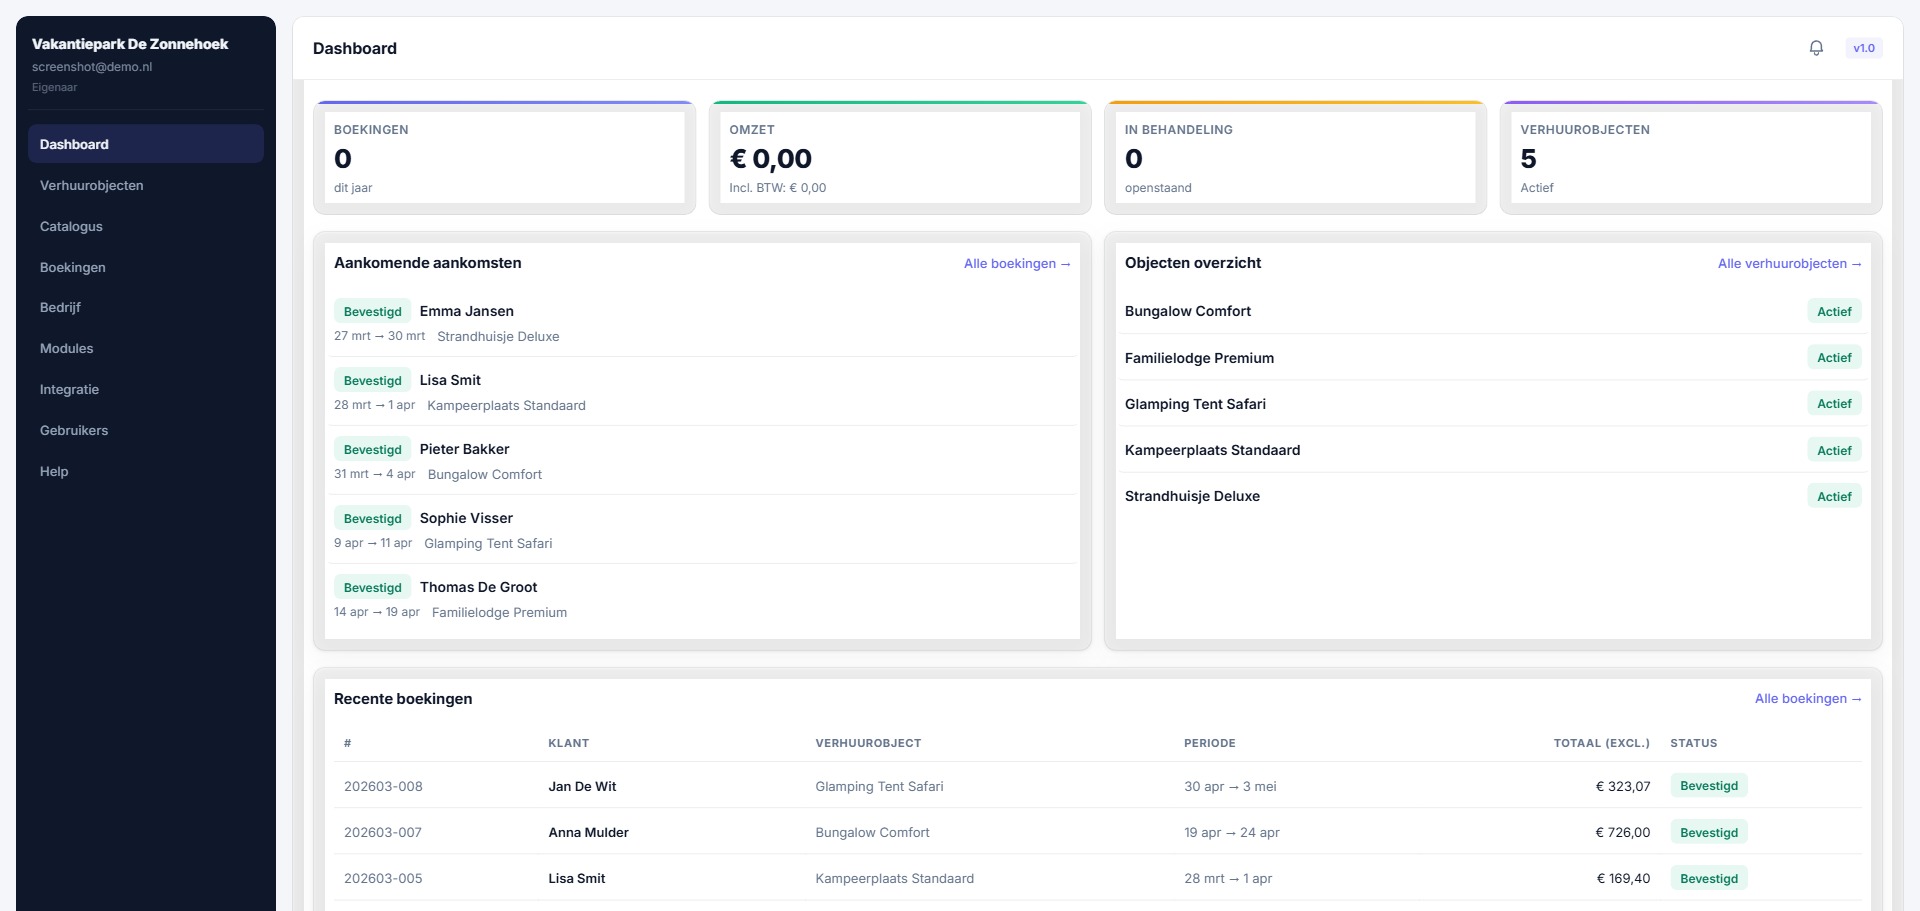This screenshot has width=1920, height=911.
Task: Open Gebruikers management
Action: click(73, 430)
